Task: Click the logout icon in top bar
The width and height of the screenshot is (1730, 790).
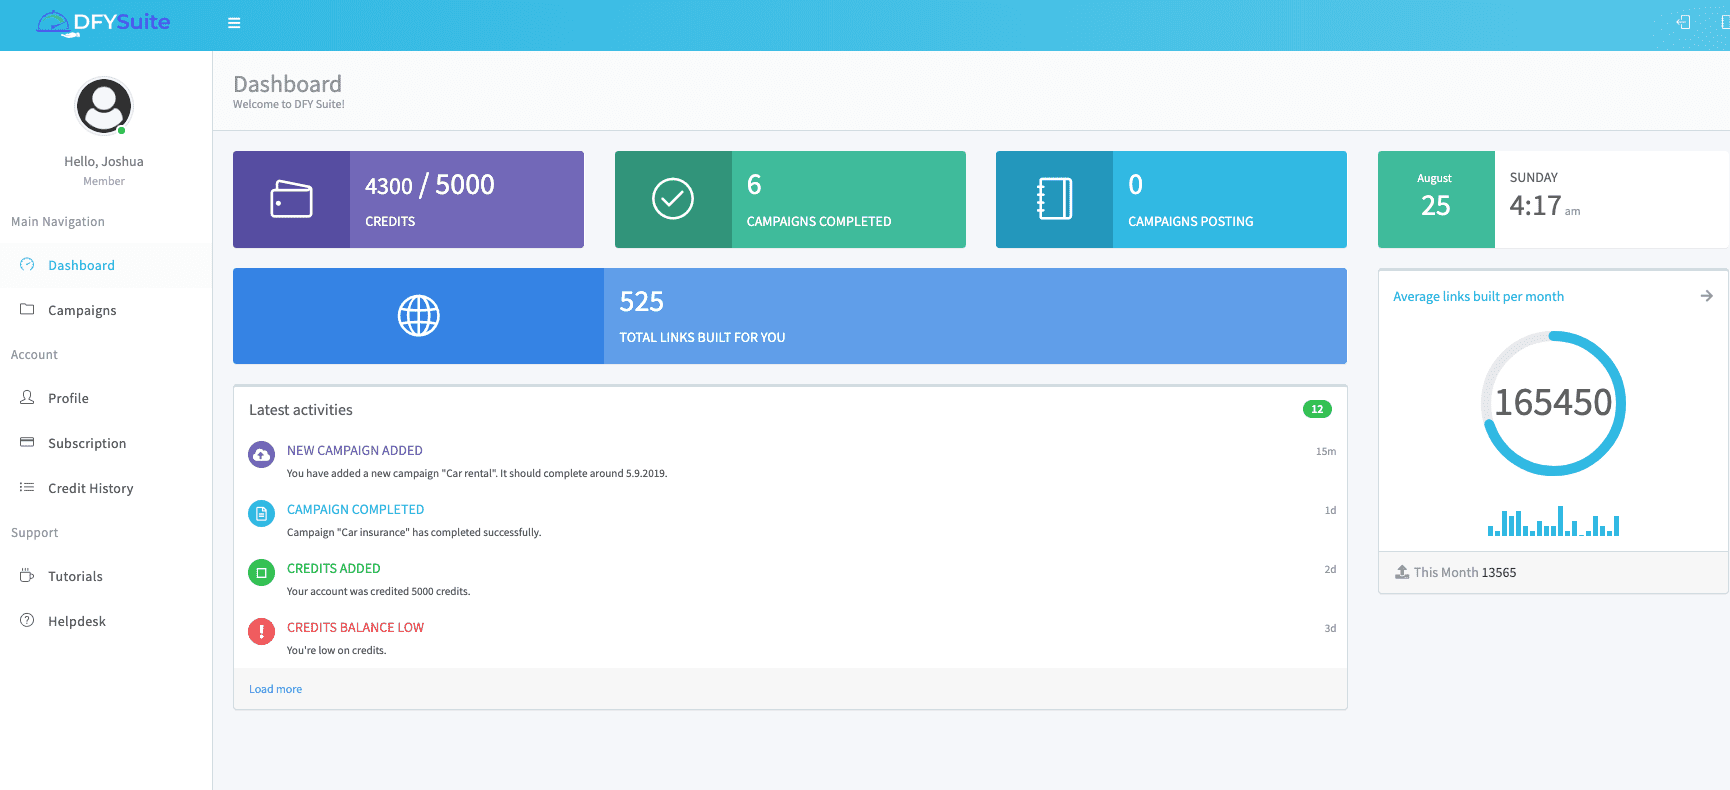Action: tap(1683, 22)
